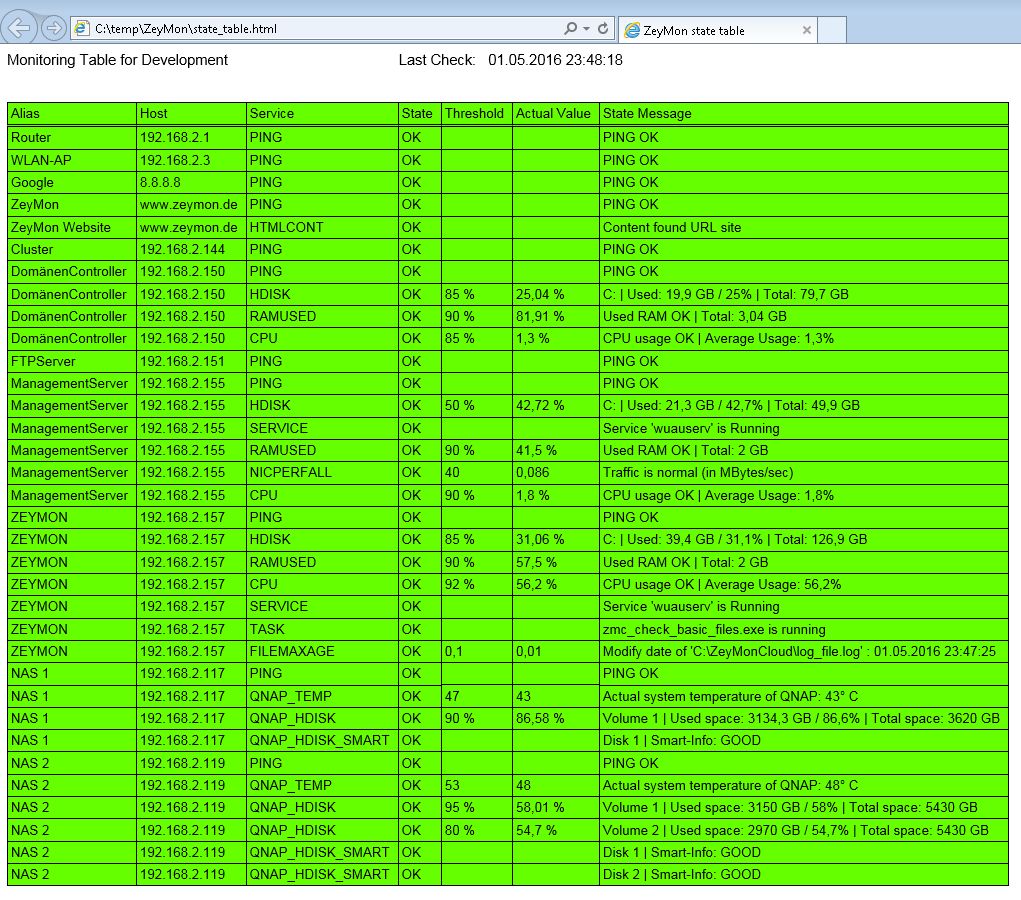Click the Refresh icon in address bar
This screenshot has height=900, width=1021.
tap(603, 29)
